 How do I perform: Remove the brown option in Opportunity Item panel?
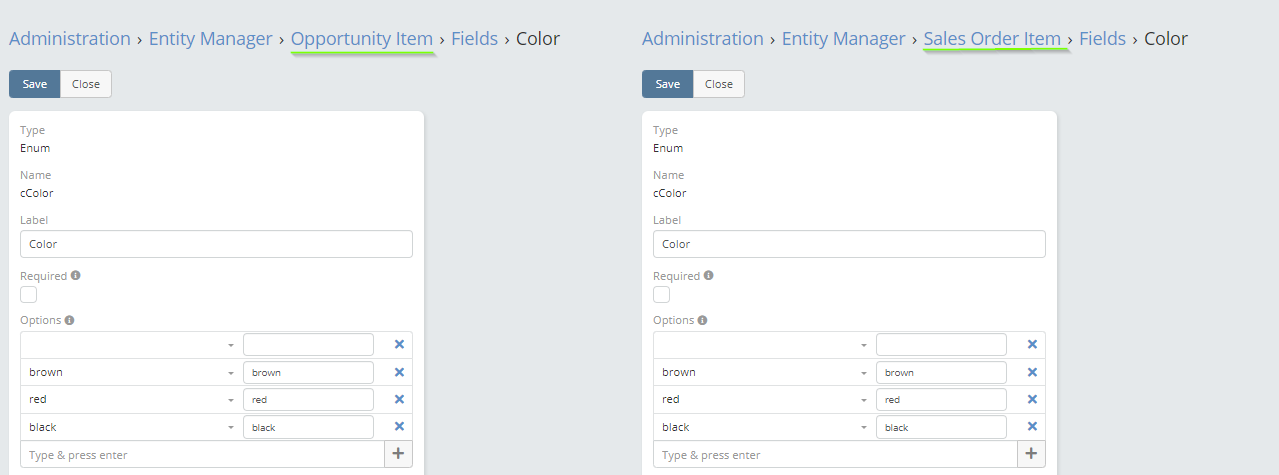coord(399,372)
